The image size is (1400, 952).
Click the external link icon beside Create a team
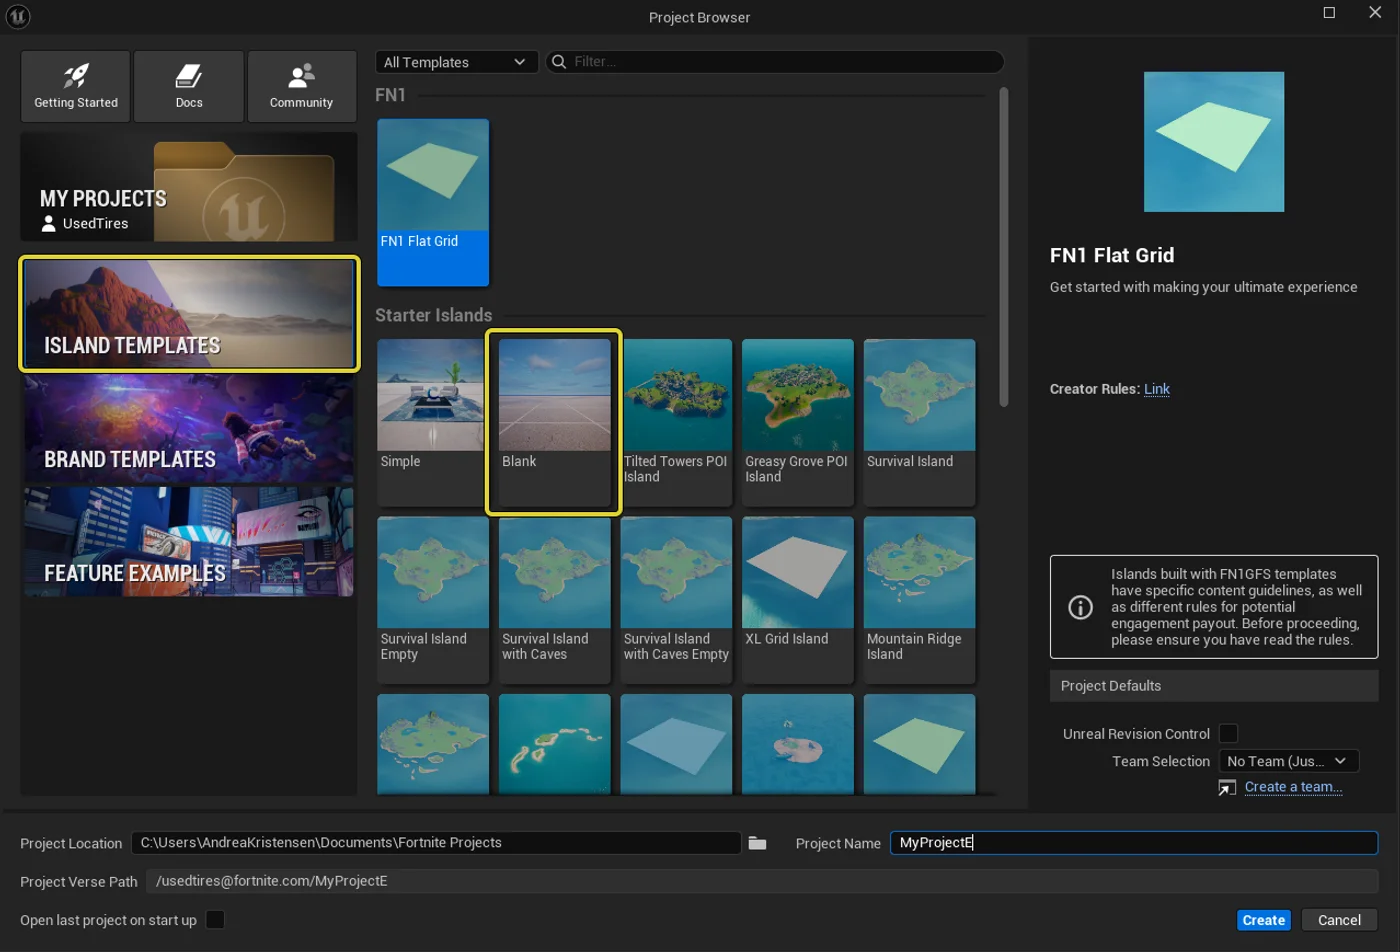pos(1227,788)
